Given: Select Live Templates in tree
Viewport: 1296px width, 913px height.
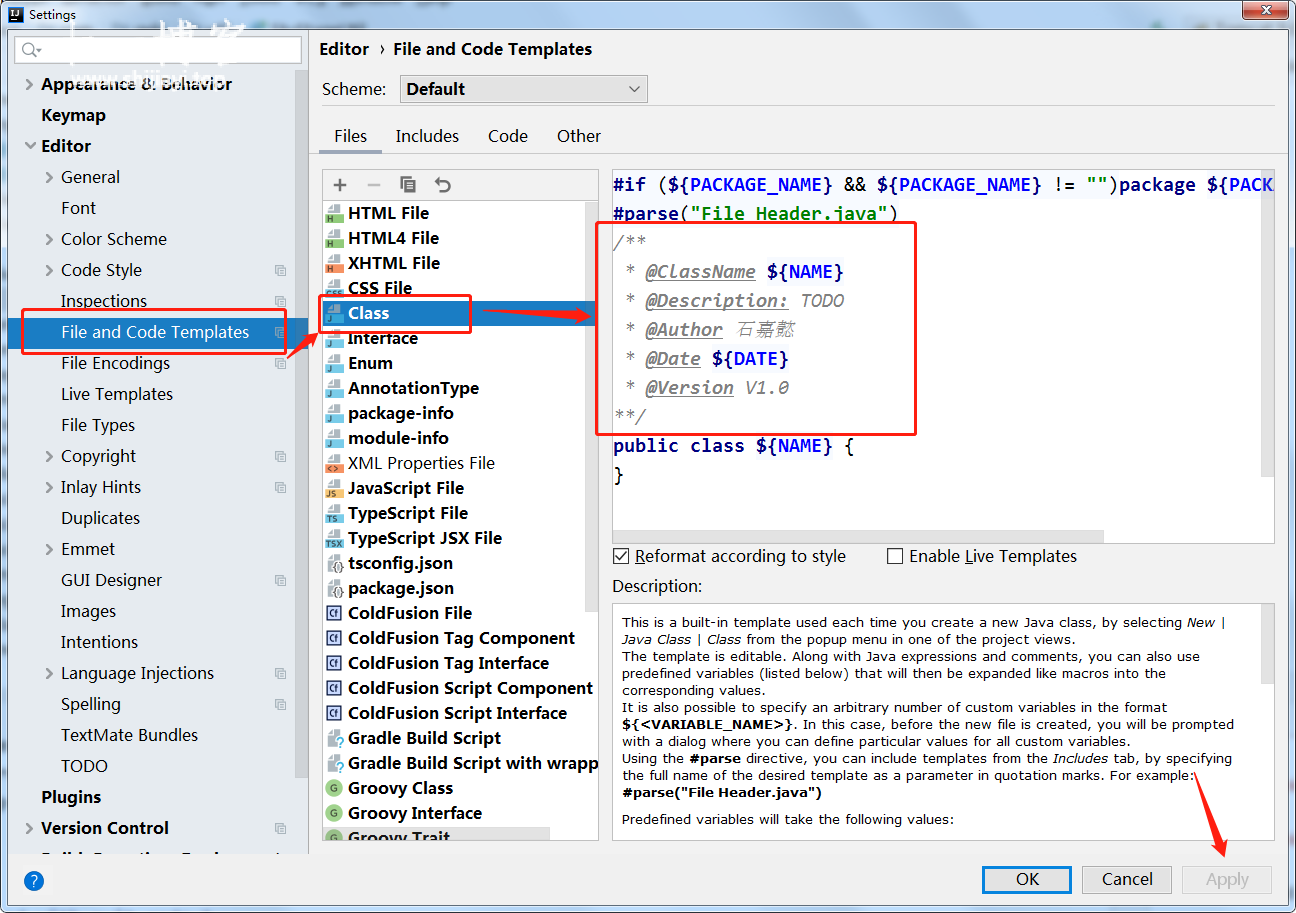Looking at the screenshot, I should (x=117, y=394).
